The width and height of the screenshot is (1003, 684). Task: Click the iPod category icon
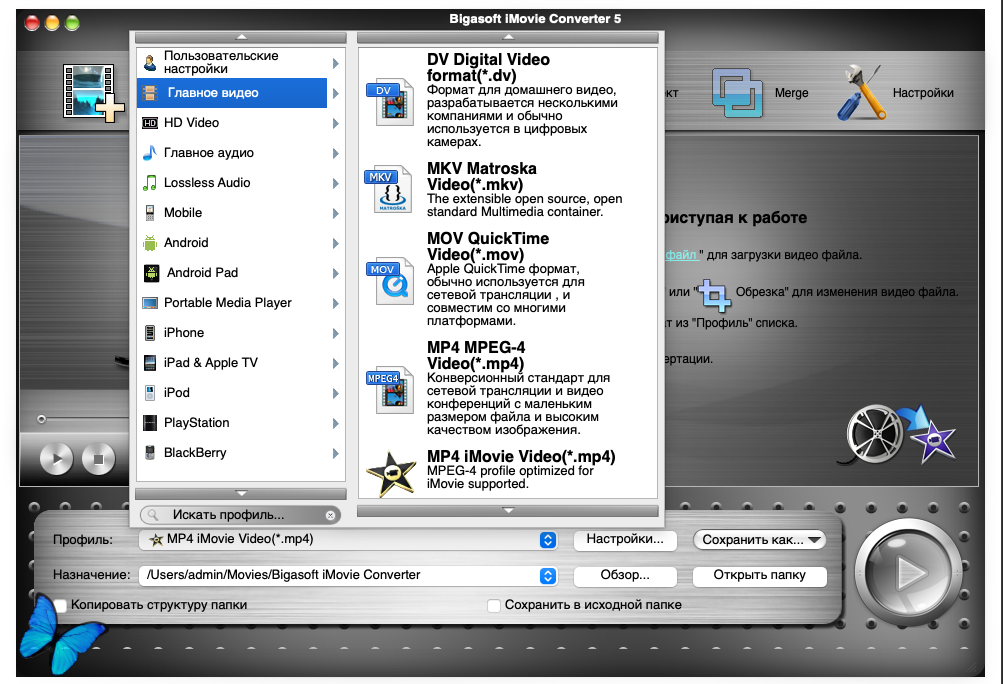(150, 393)
